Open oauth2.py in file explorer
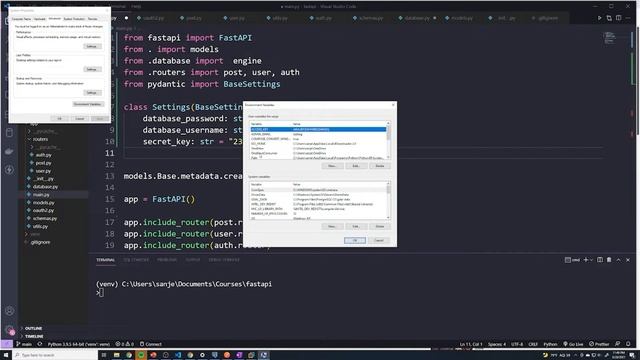This screenshot has height=360, width=640. 43,211
